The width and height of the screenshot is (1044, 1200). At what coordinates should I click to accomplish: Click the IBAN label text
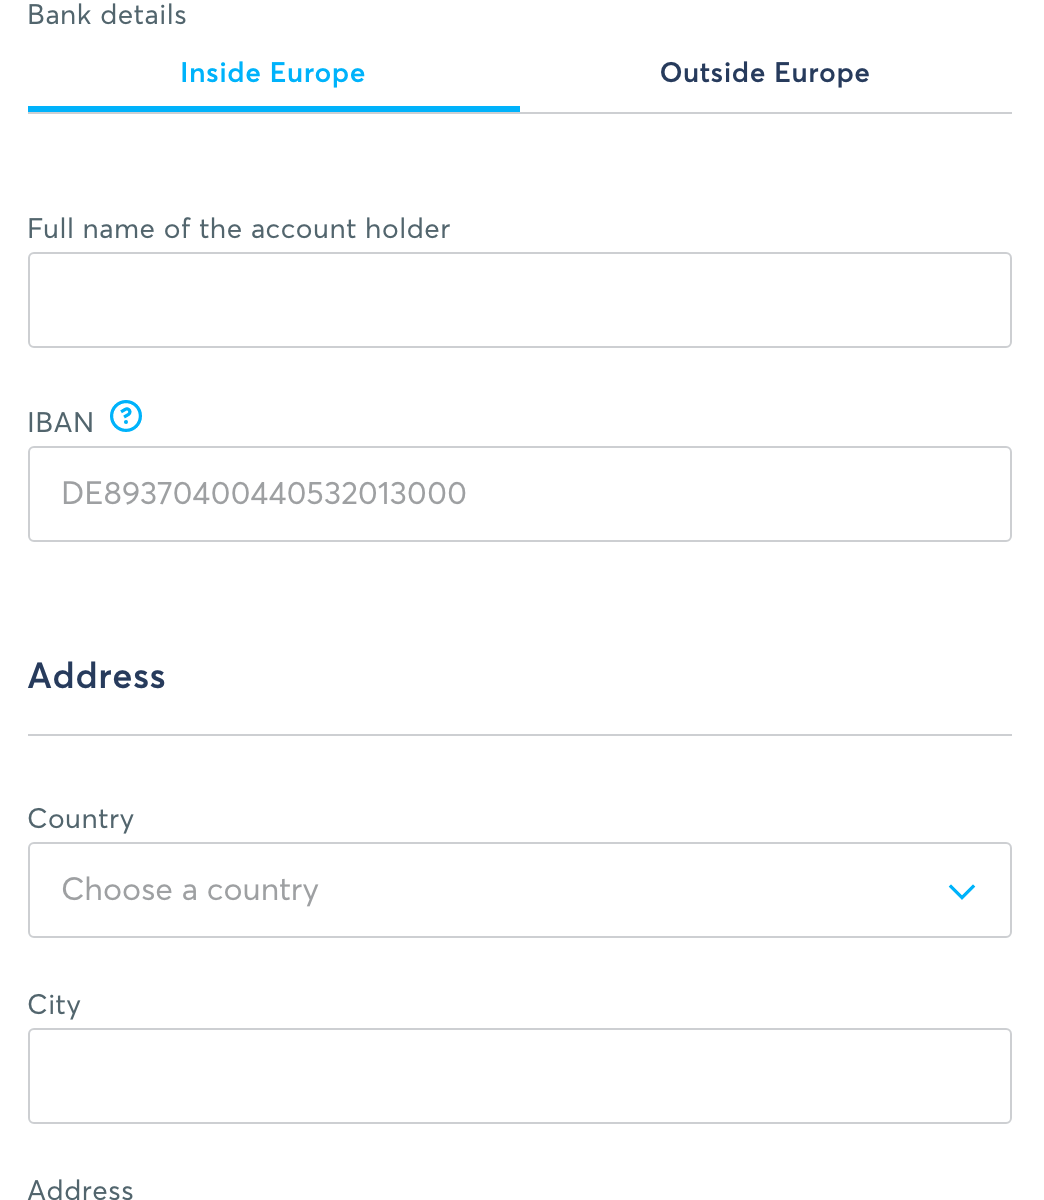(x=61, y=422)
